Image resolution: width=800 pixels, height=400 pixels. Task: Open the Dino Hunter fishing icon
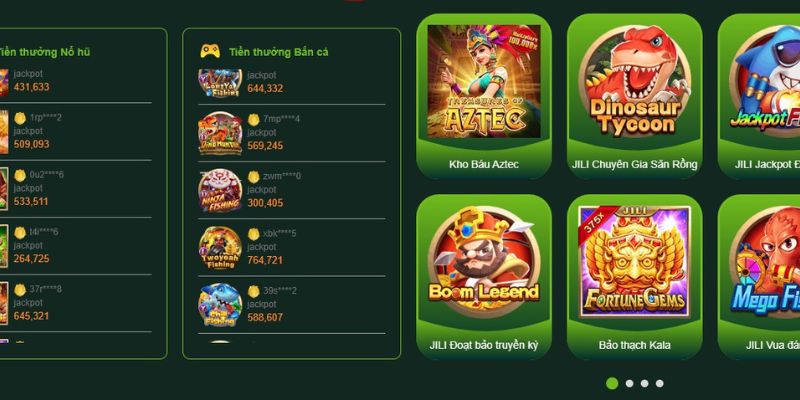click(220, 133)
